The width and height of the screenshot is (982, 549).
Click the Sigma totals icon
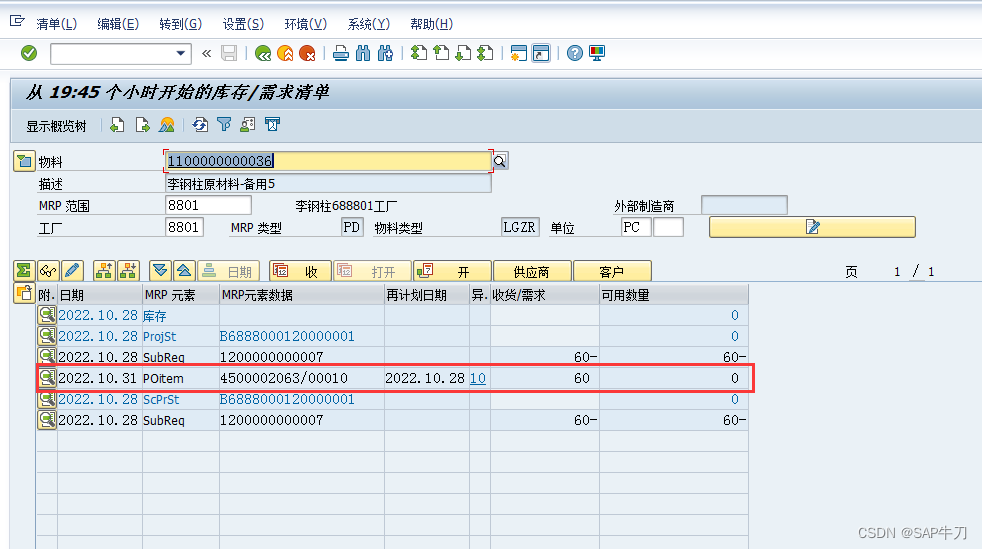click(x=24, y=271)
